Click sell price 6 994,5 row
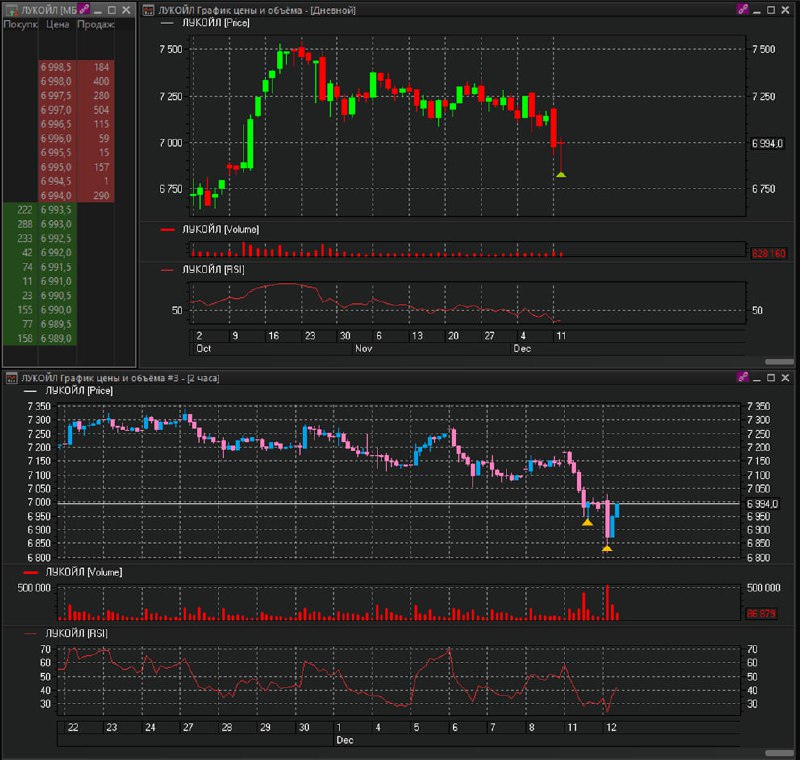The height and width of the screenshot is (760, 800). [56, 182]
